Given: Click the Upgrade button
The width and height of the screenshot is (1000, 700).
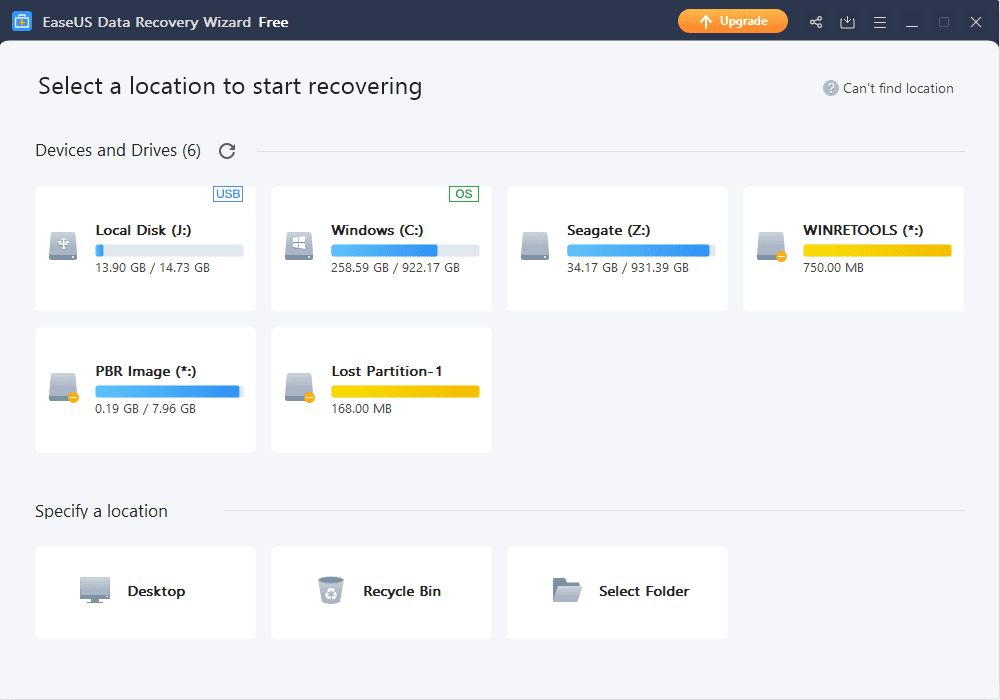Looking at the screenshot, I should [x=733, y=21].
